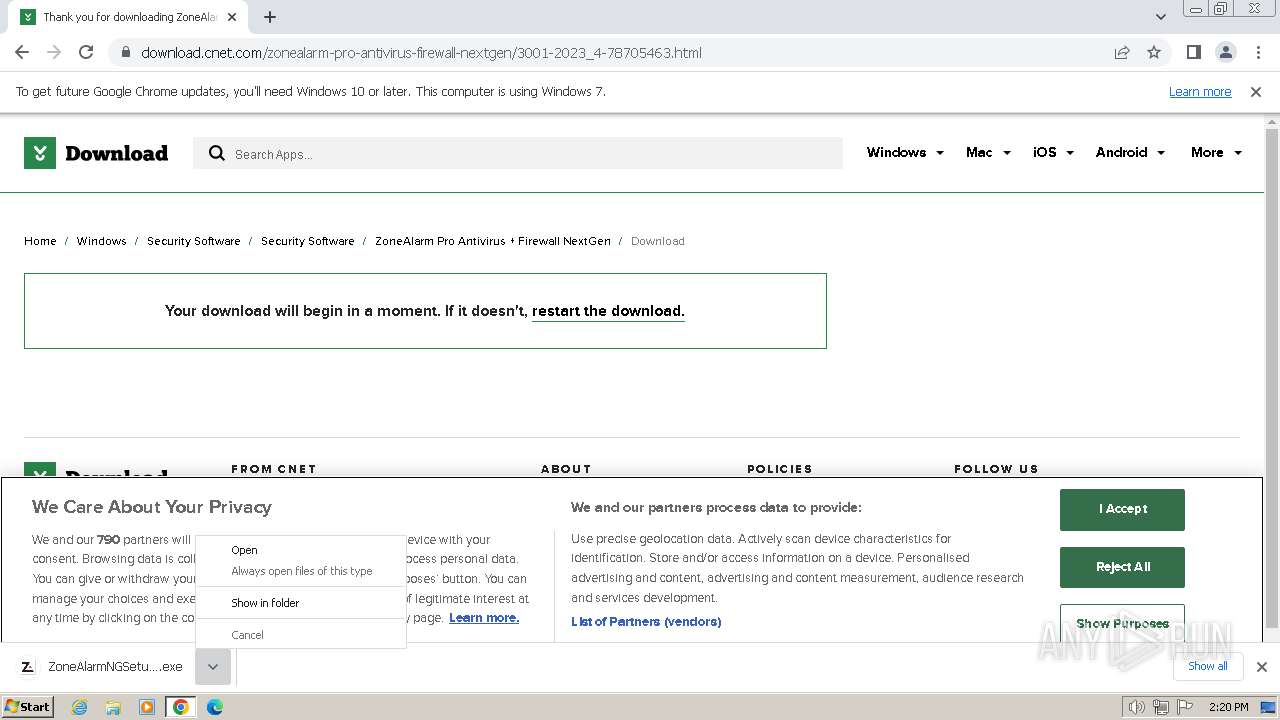Select Show in folder option
The width and height of the screenshot is (1280, 720).
[265, 603]
